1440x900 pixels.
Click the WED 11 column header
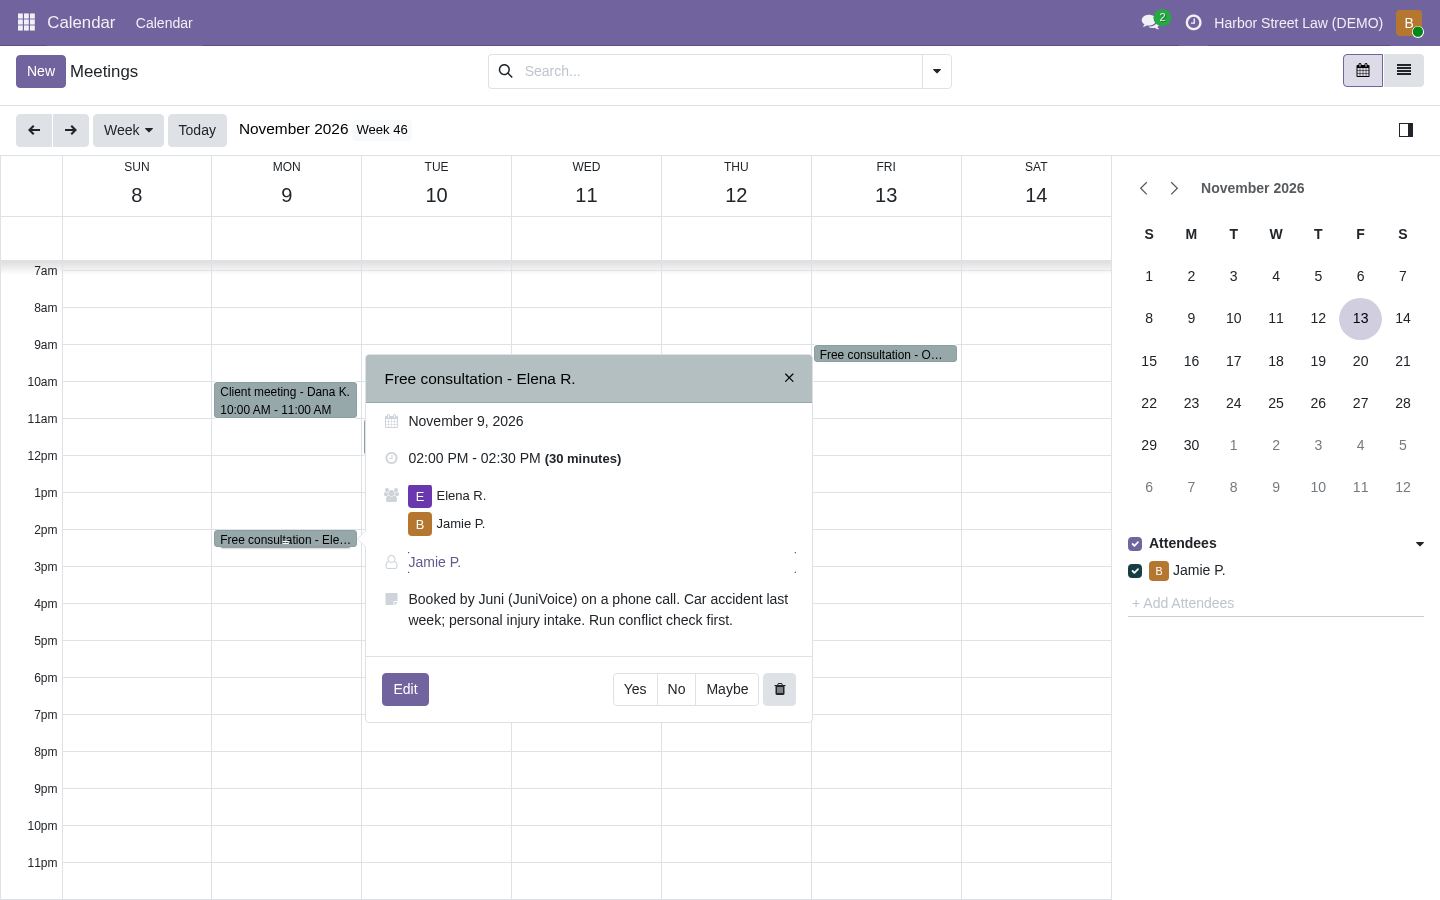pyautogui.click(x=586, y=185)
